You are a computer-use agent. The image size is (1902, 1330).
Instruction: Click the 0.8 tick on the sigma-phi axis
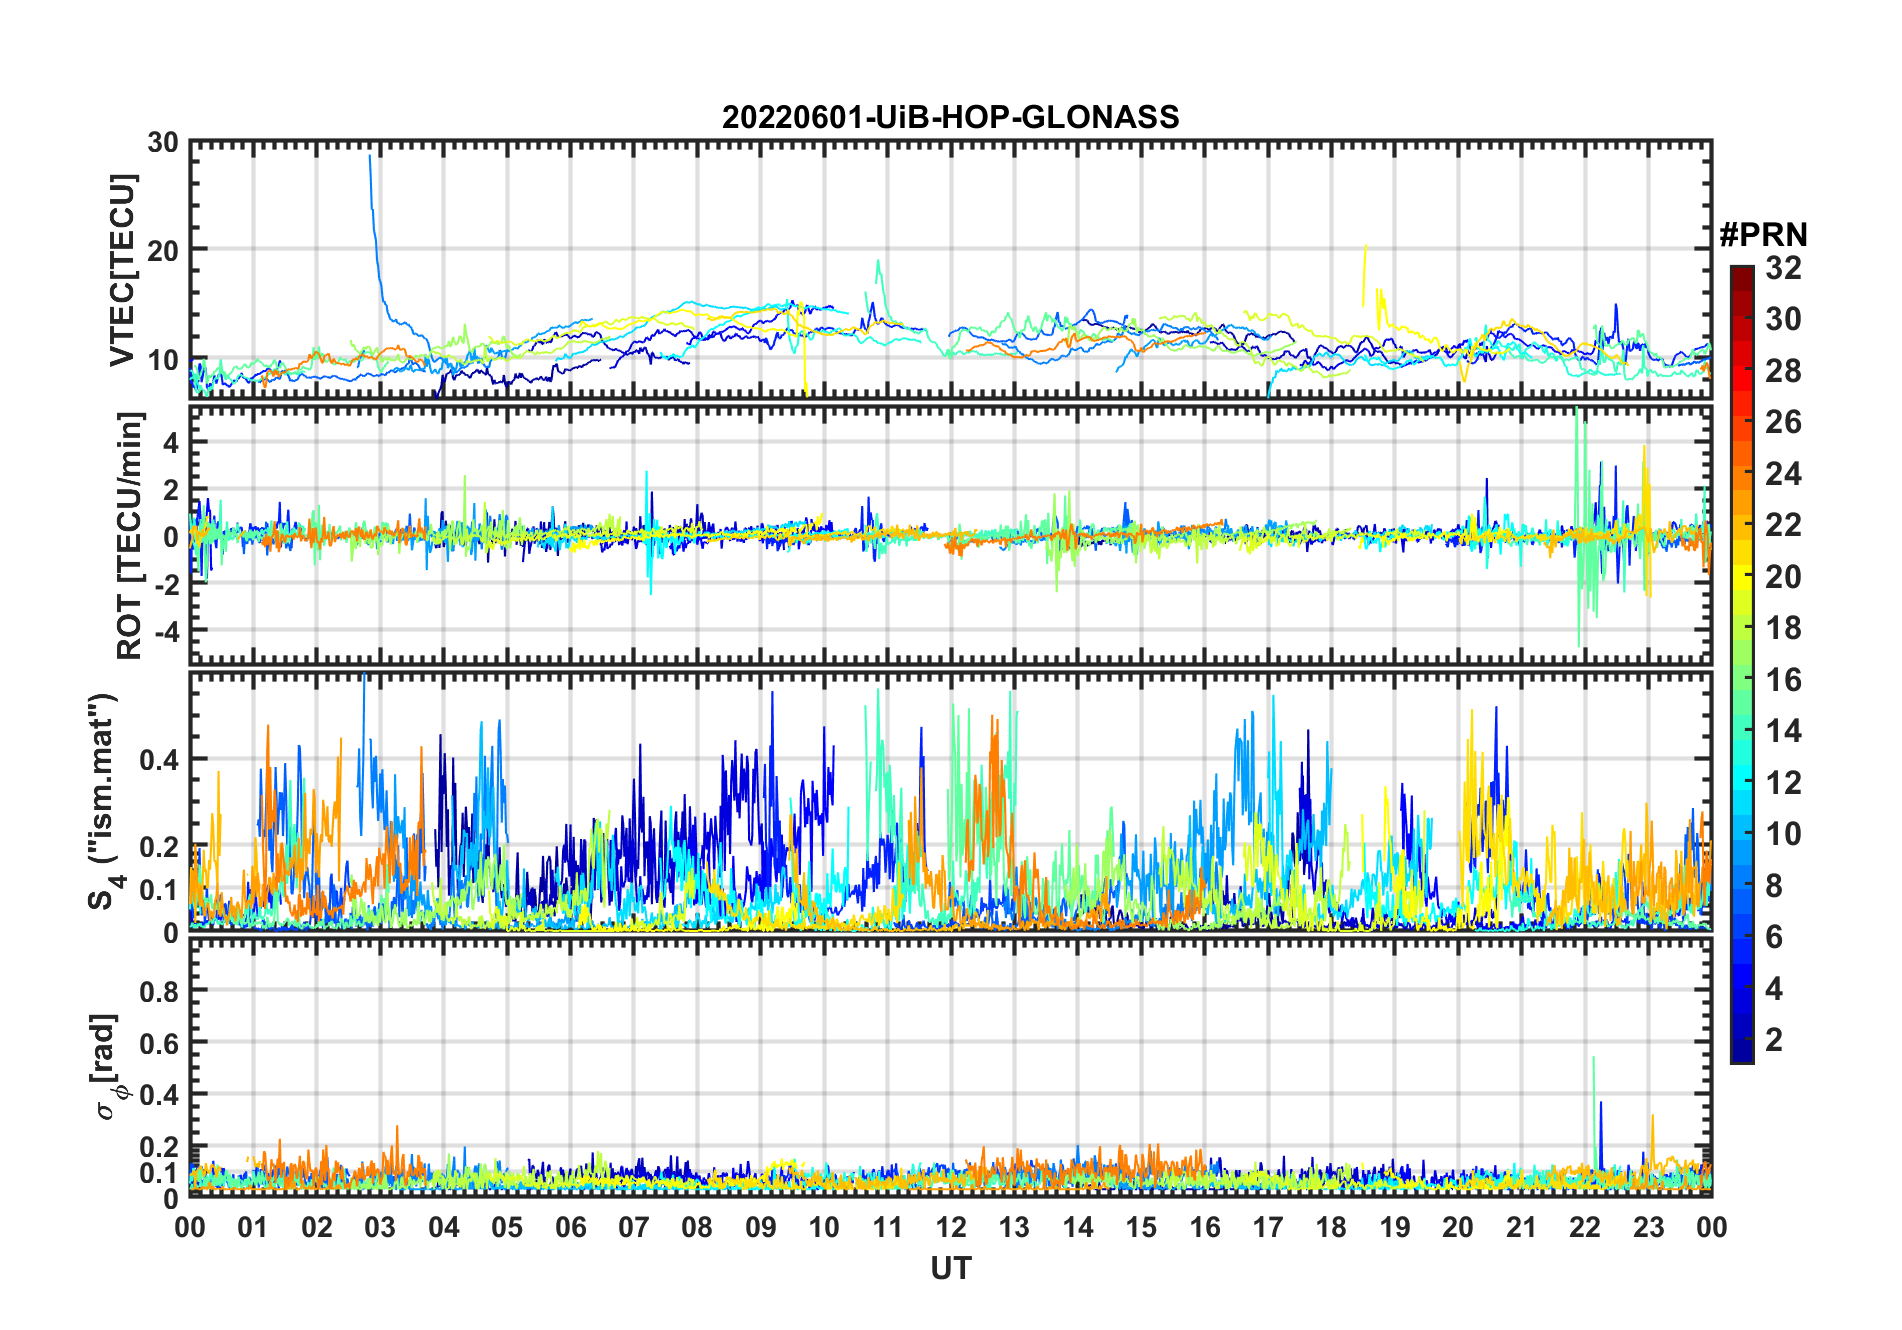point(159,991)
